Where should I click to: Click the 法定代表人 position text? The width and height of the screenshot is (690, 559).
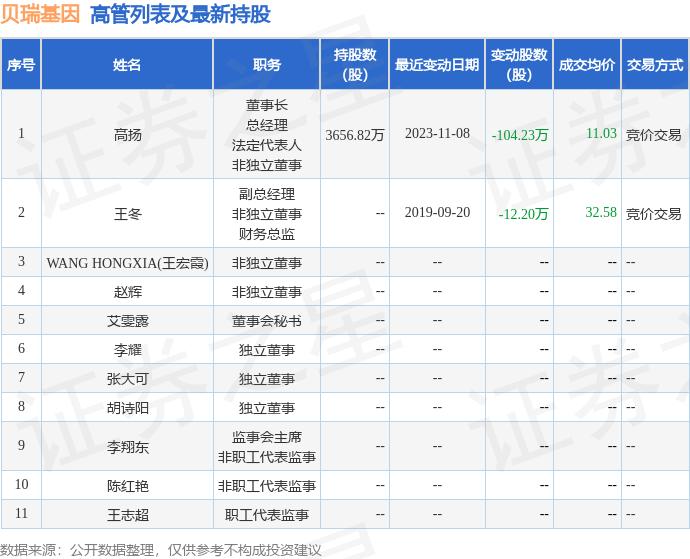click(267, 145)
